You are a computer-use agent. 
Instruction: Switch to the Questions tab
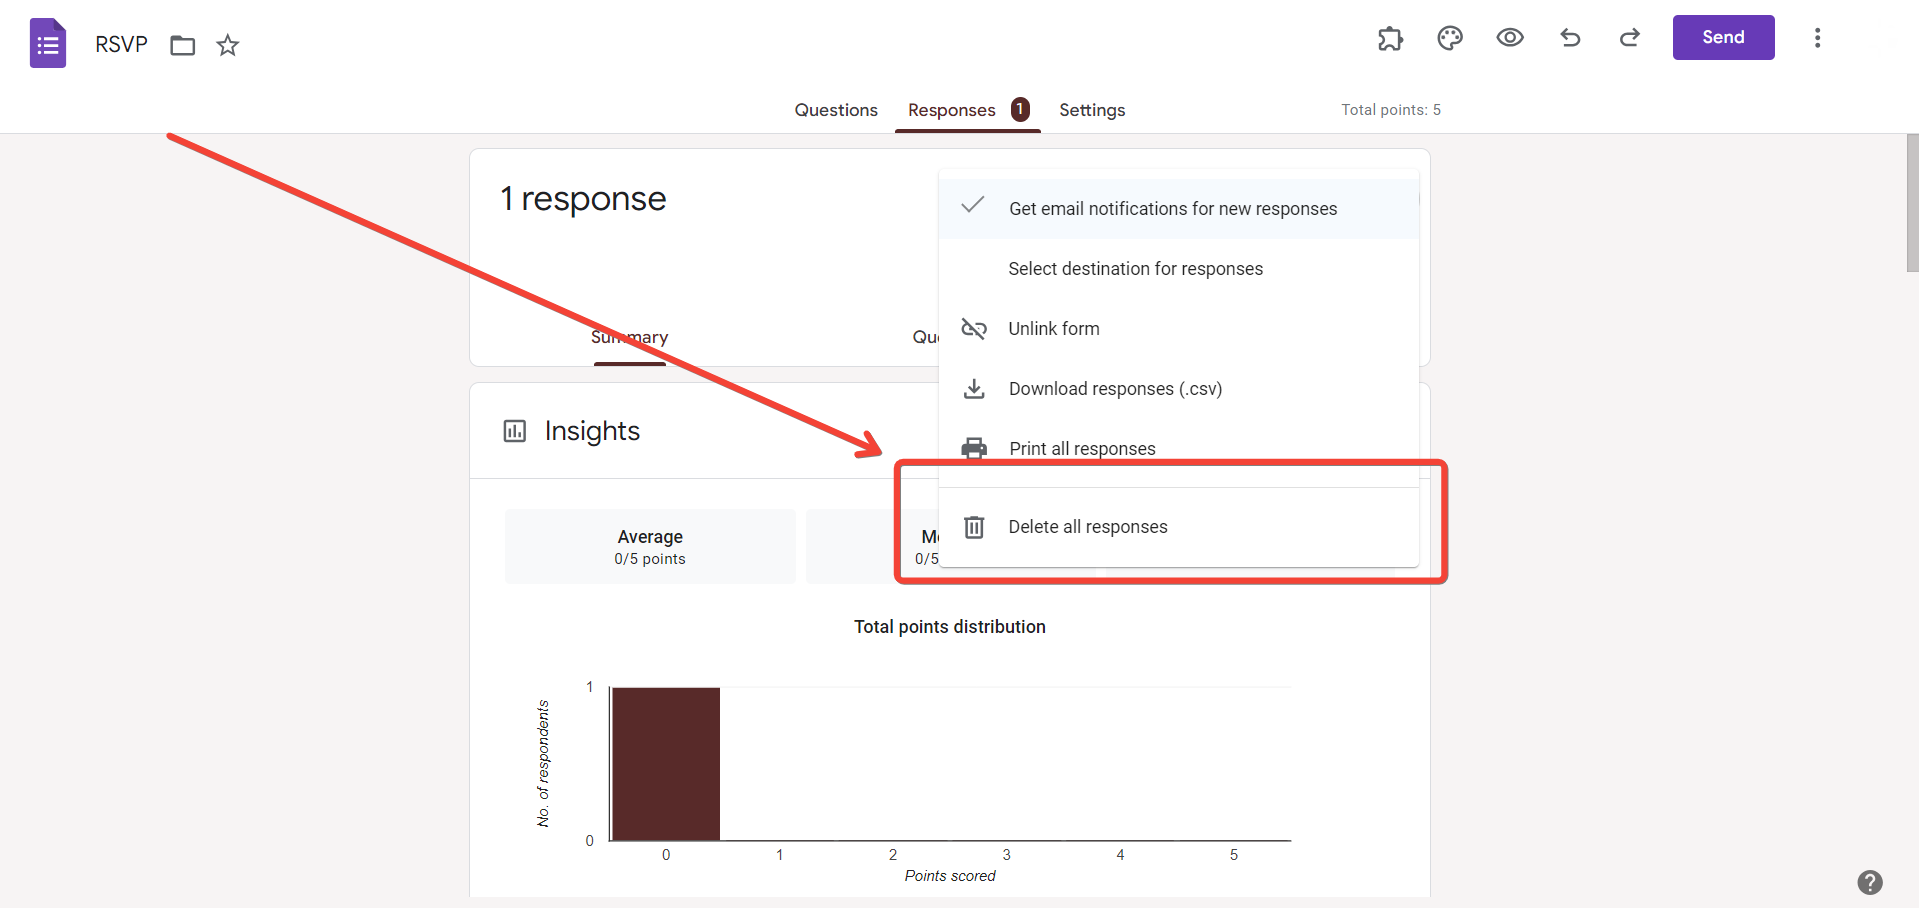836,110
